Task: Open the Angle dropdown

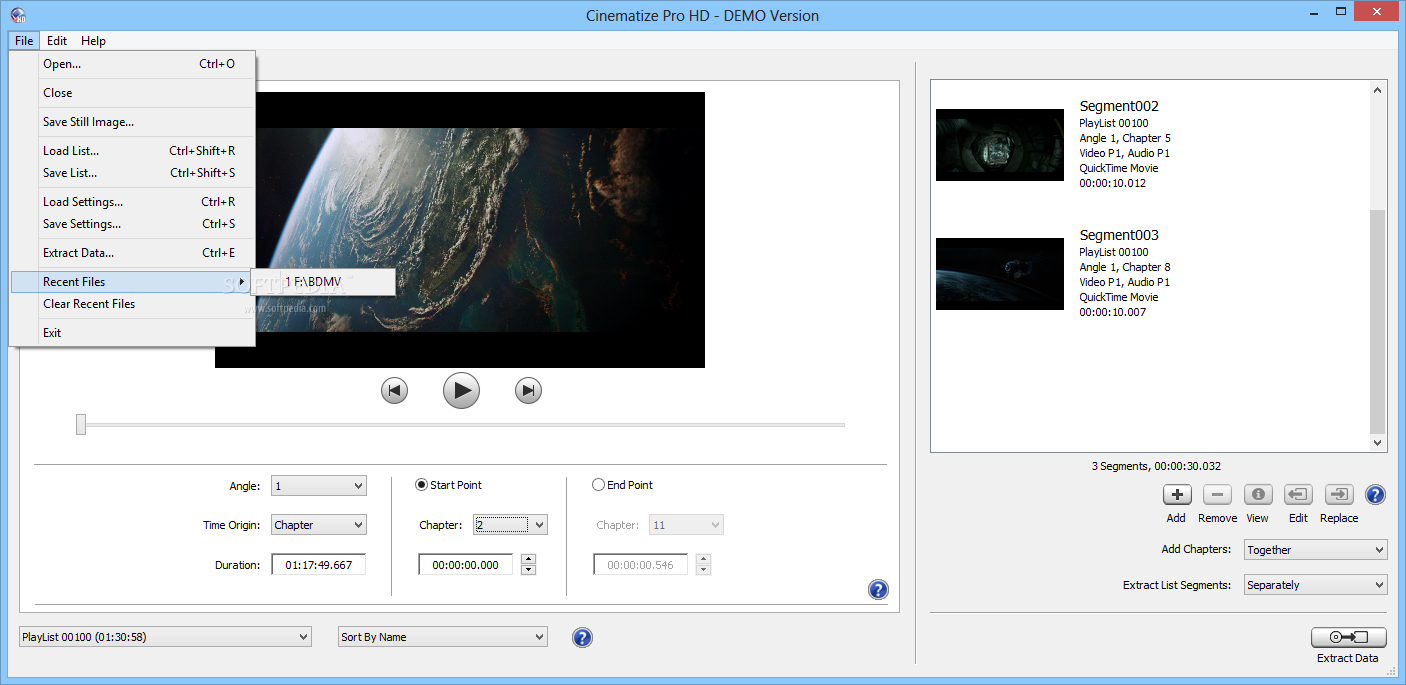Action: click(319, 486)
